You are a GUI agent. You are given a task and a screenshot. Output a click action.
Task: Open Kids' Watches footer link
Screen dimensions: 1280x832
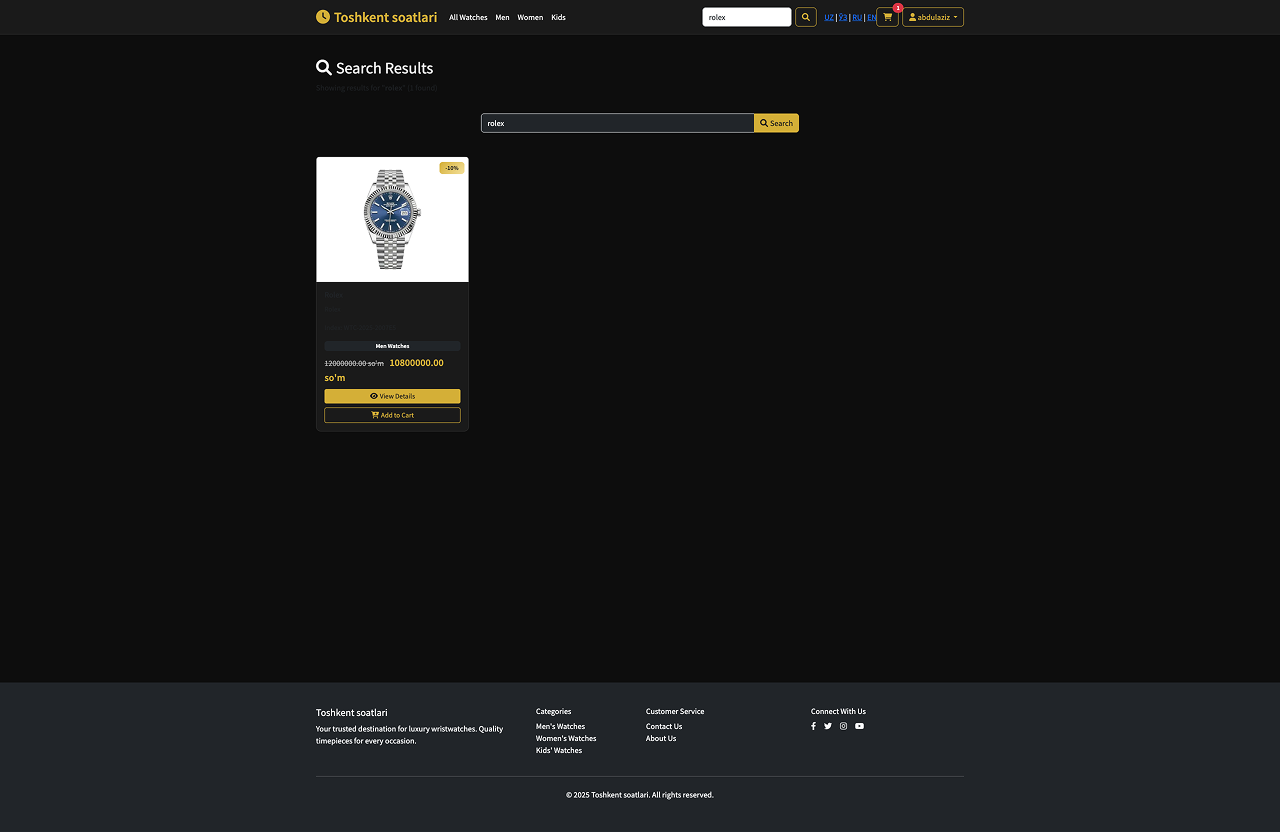point(559,750)
